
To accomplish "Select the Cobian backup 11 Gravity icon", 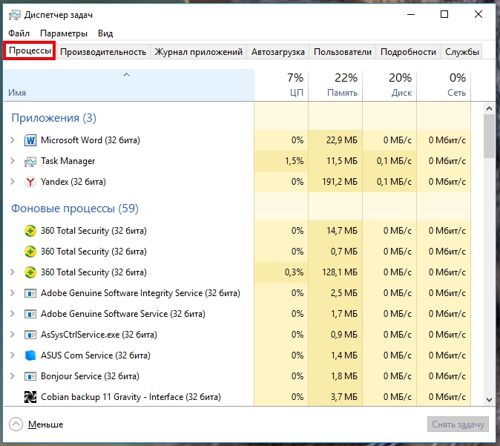I will 30,397.
